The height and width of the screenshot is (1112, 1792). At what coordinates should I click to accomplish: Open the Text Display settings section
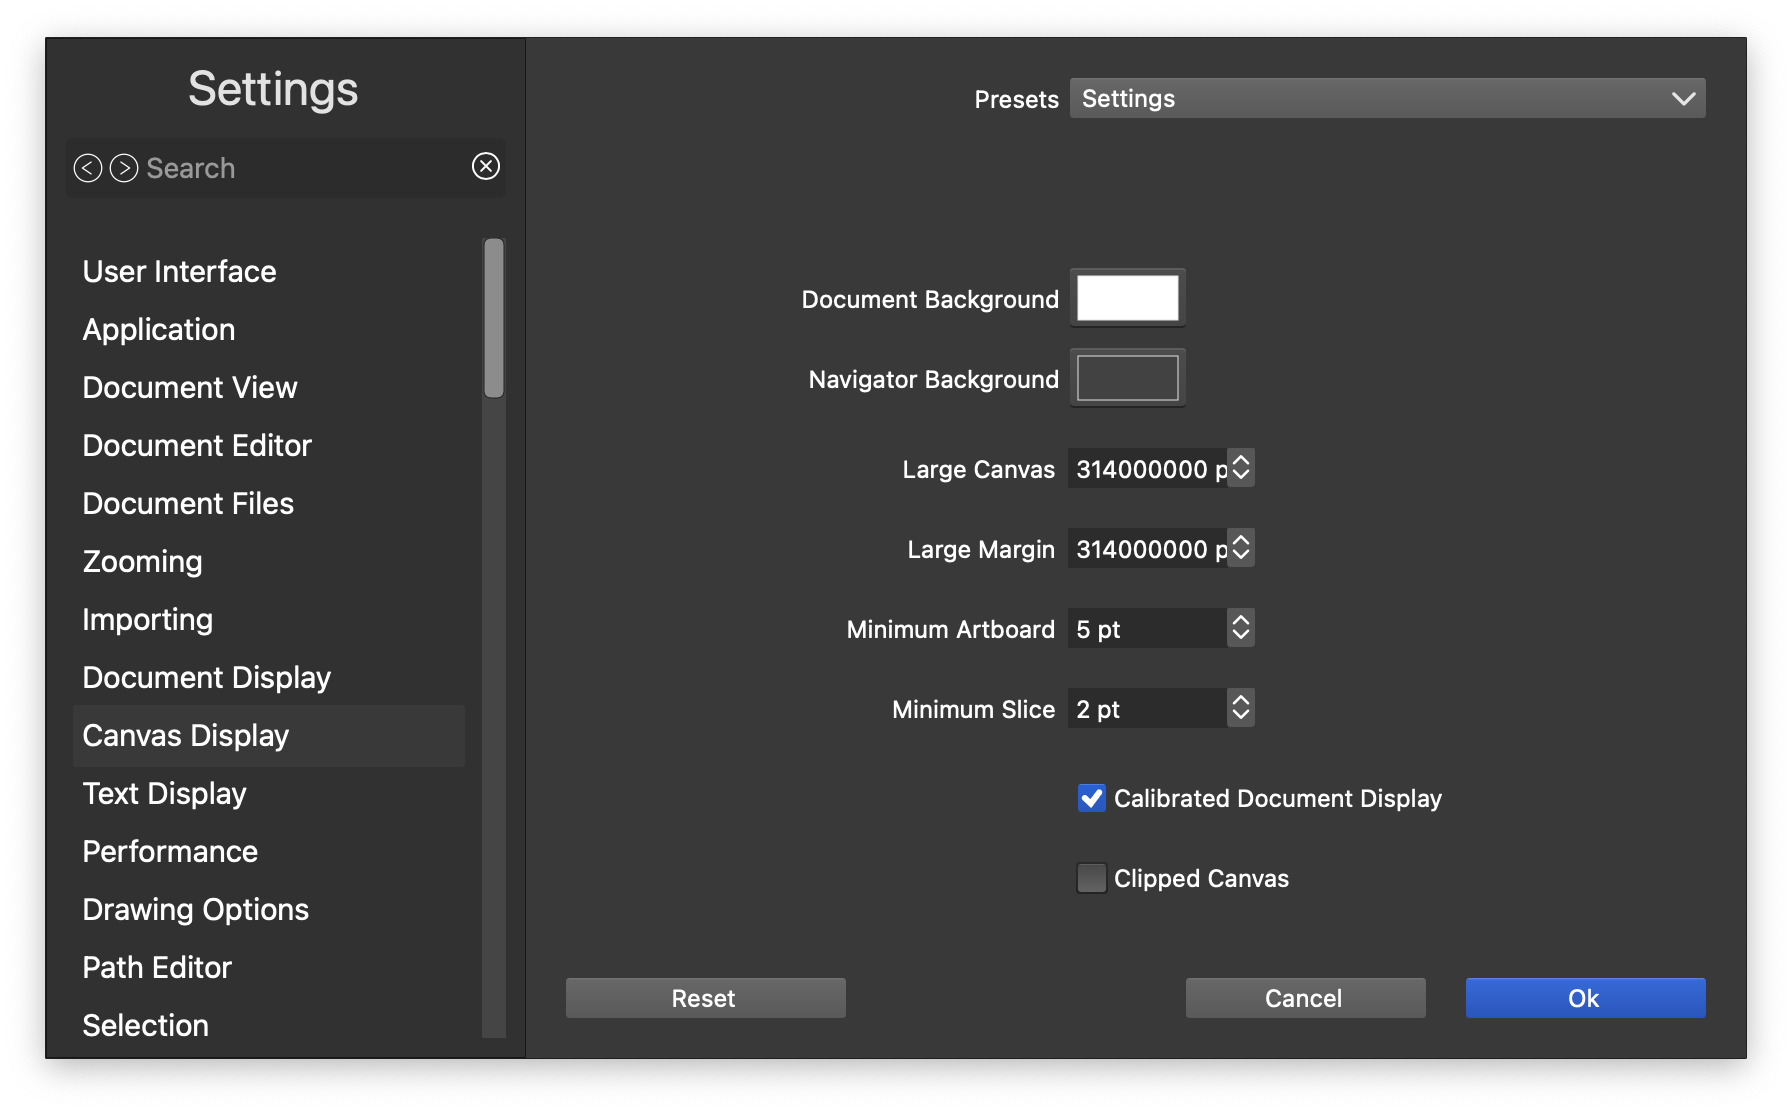[165, 794]
